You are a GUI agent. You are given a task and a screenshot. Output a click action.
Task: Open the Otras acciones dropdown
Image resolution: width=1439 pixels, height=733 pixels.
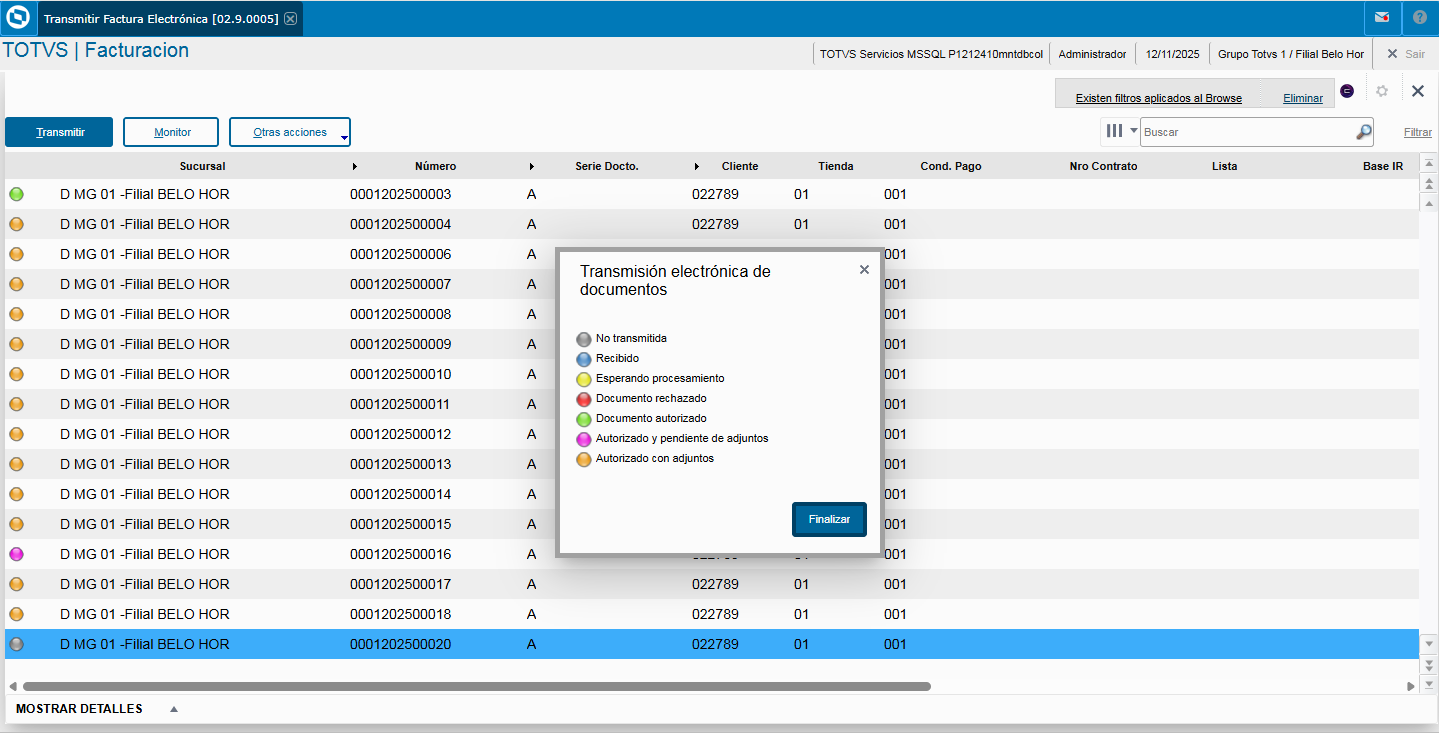point(290,132)
